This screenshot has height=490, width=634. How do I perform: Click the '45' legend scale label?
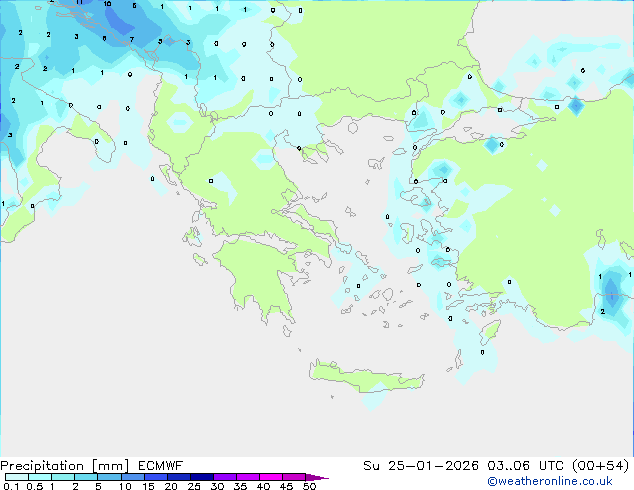click(287, 486)
